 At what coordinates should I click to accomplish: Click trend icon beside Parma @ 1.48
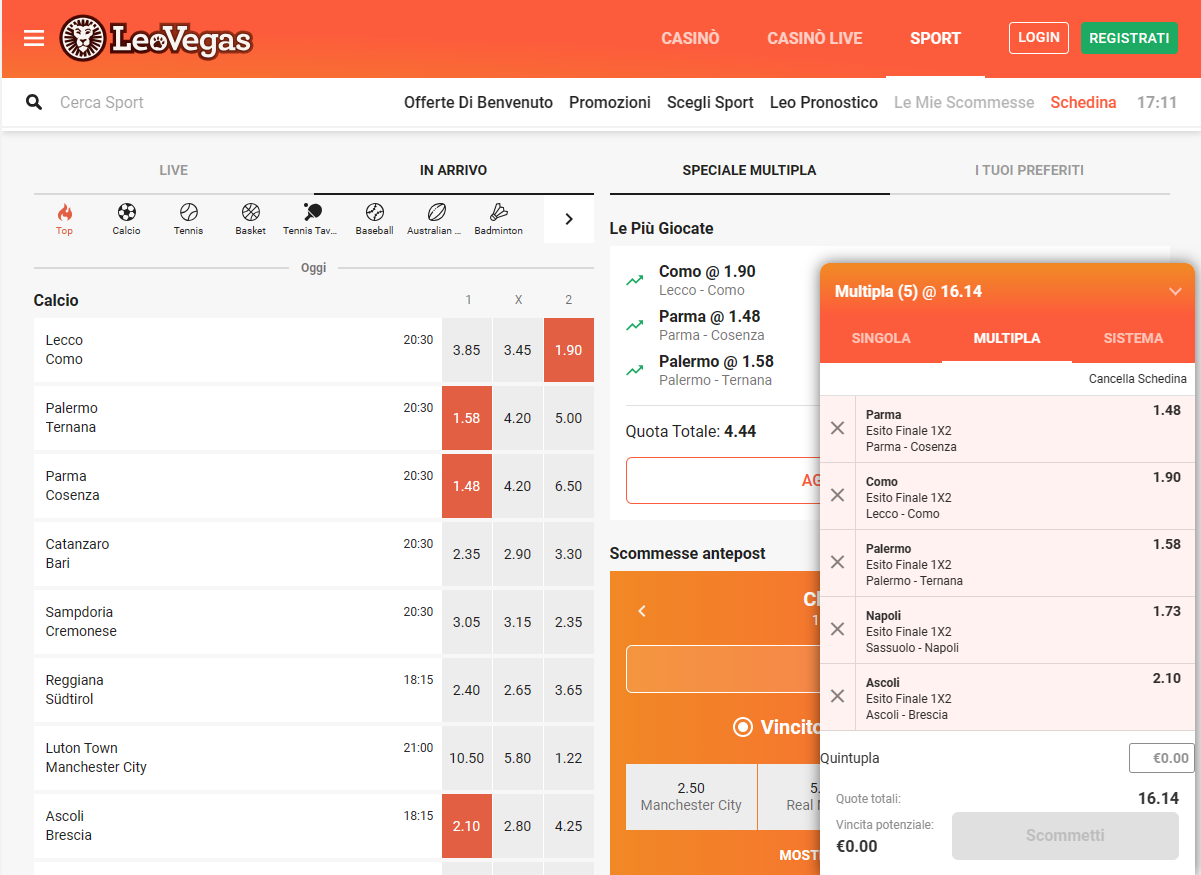point(634,325)
